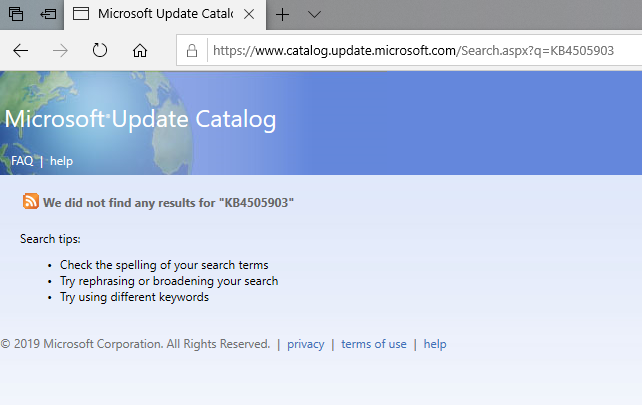Refresh the current page
Screen dimensions: 642x405
(100, 50)
